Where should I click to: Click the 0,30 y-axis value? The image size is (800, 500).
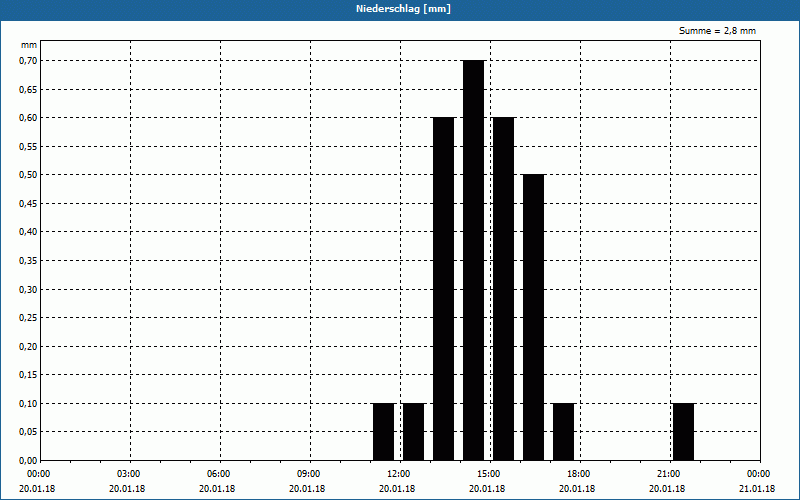(28, 289)
